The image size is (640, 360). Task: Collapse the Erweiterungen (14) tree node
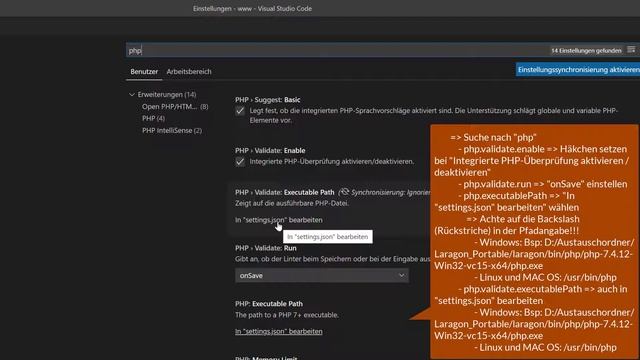tap(132, 95)
